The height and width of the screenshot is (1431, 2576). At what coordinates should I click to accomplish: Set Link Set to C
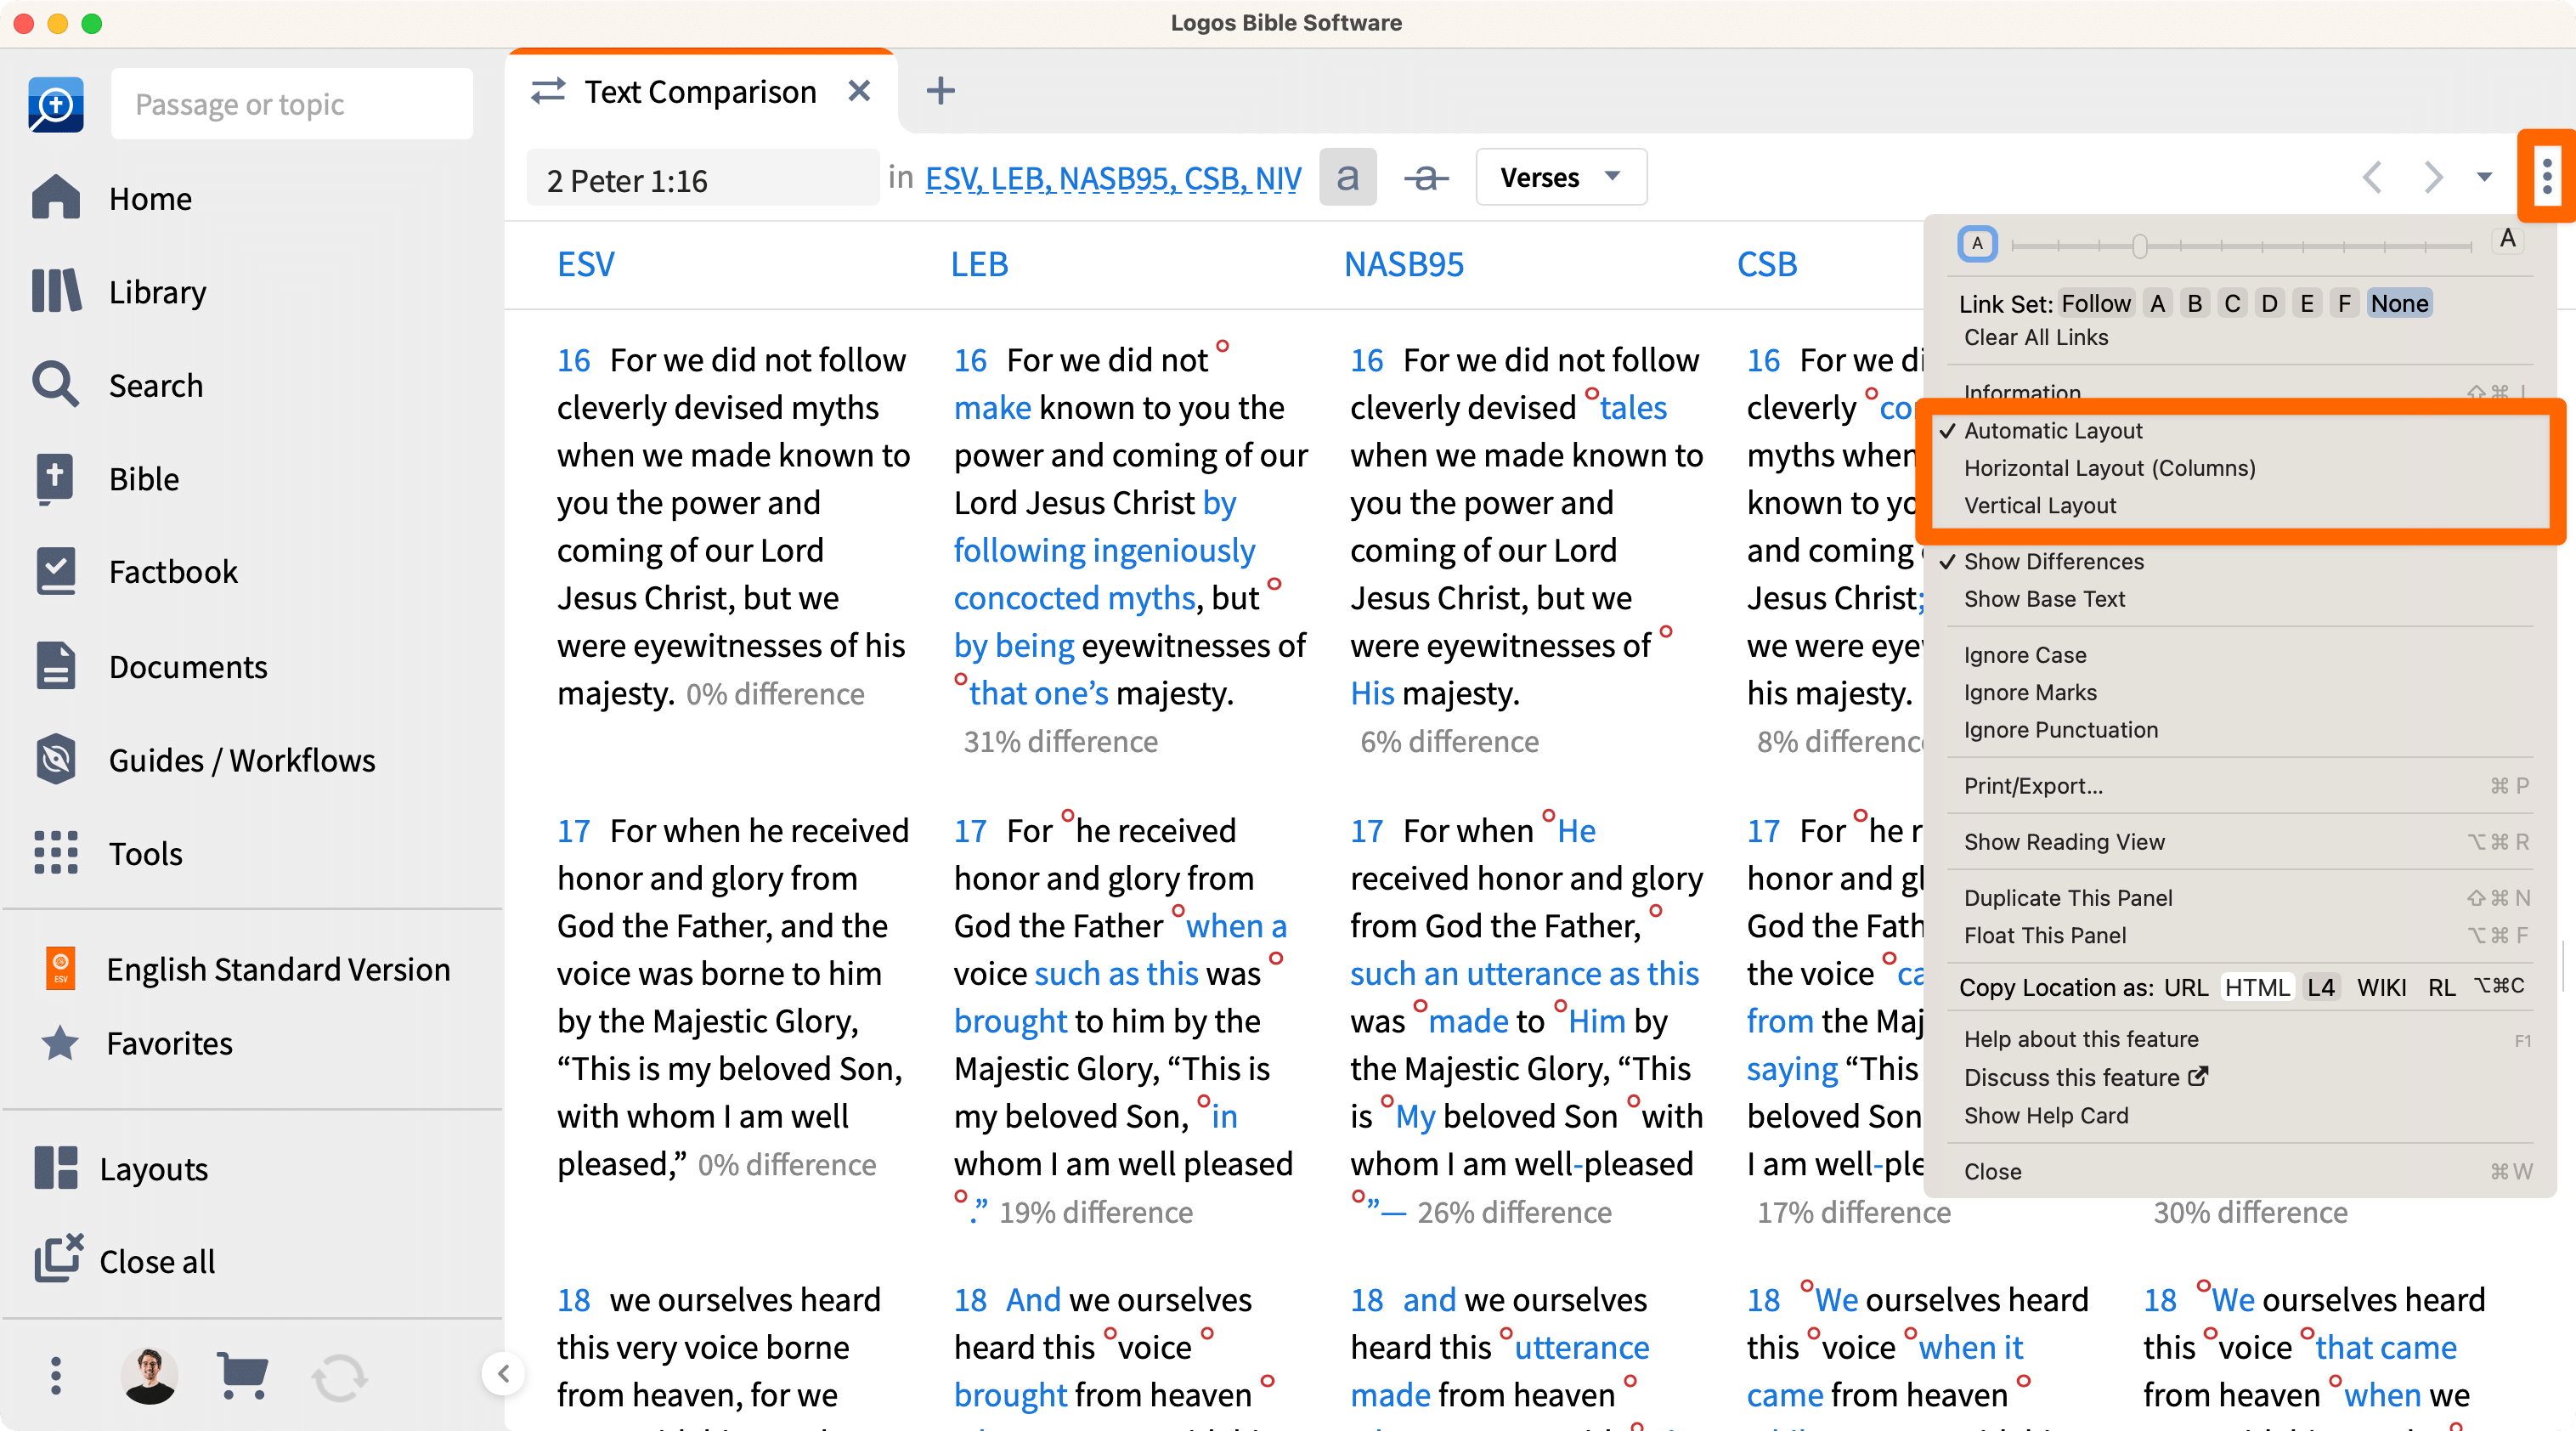[x=2232, y=303]
